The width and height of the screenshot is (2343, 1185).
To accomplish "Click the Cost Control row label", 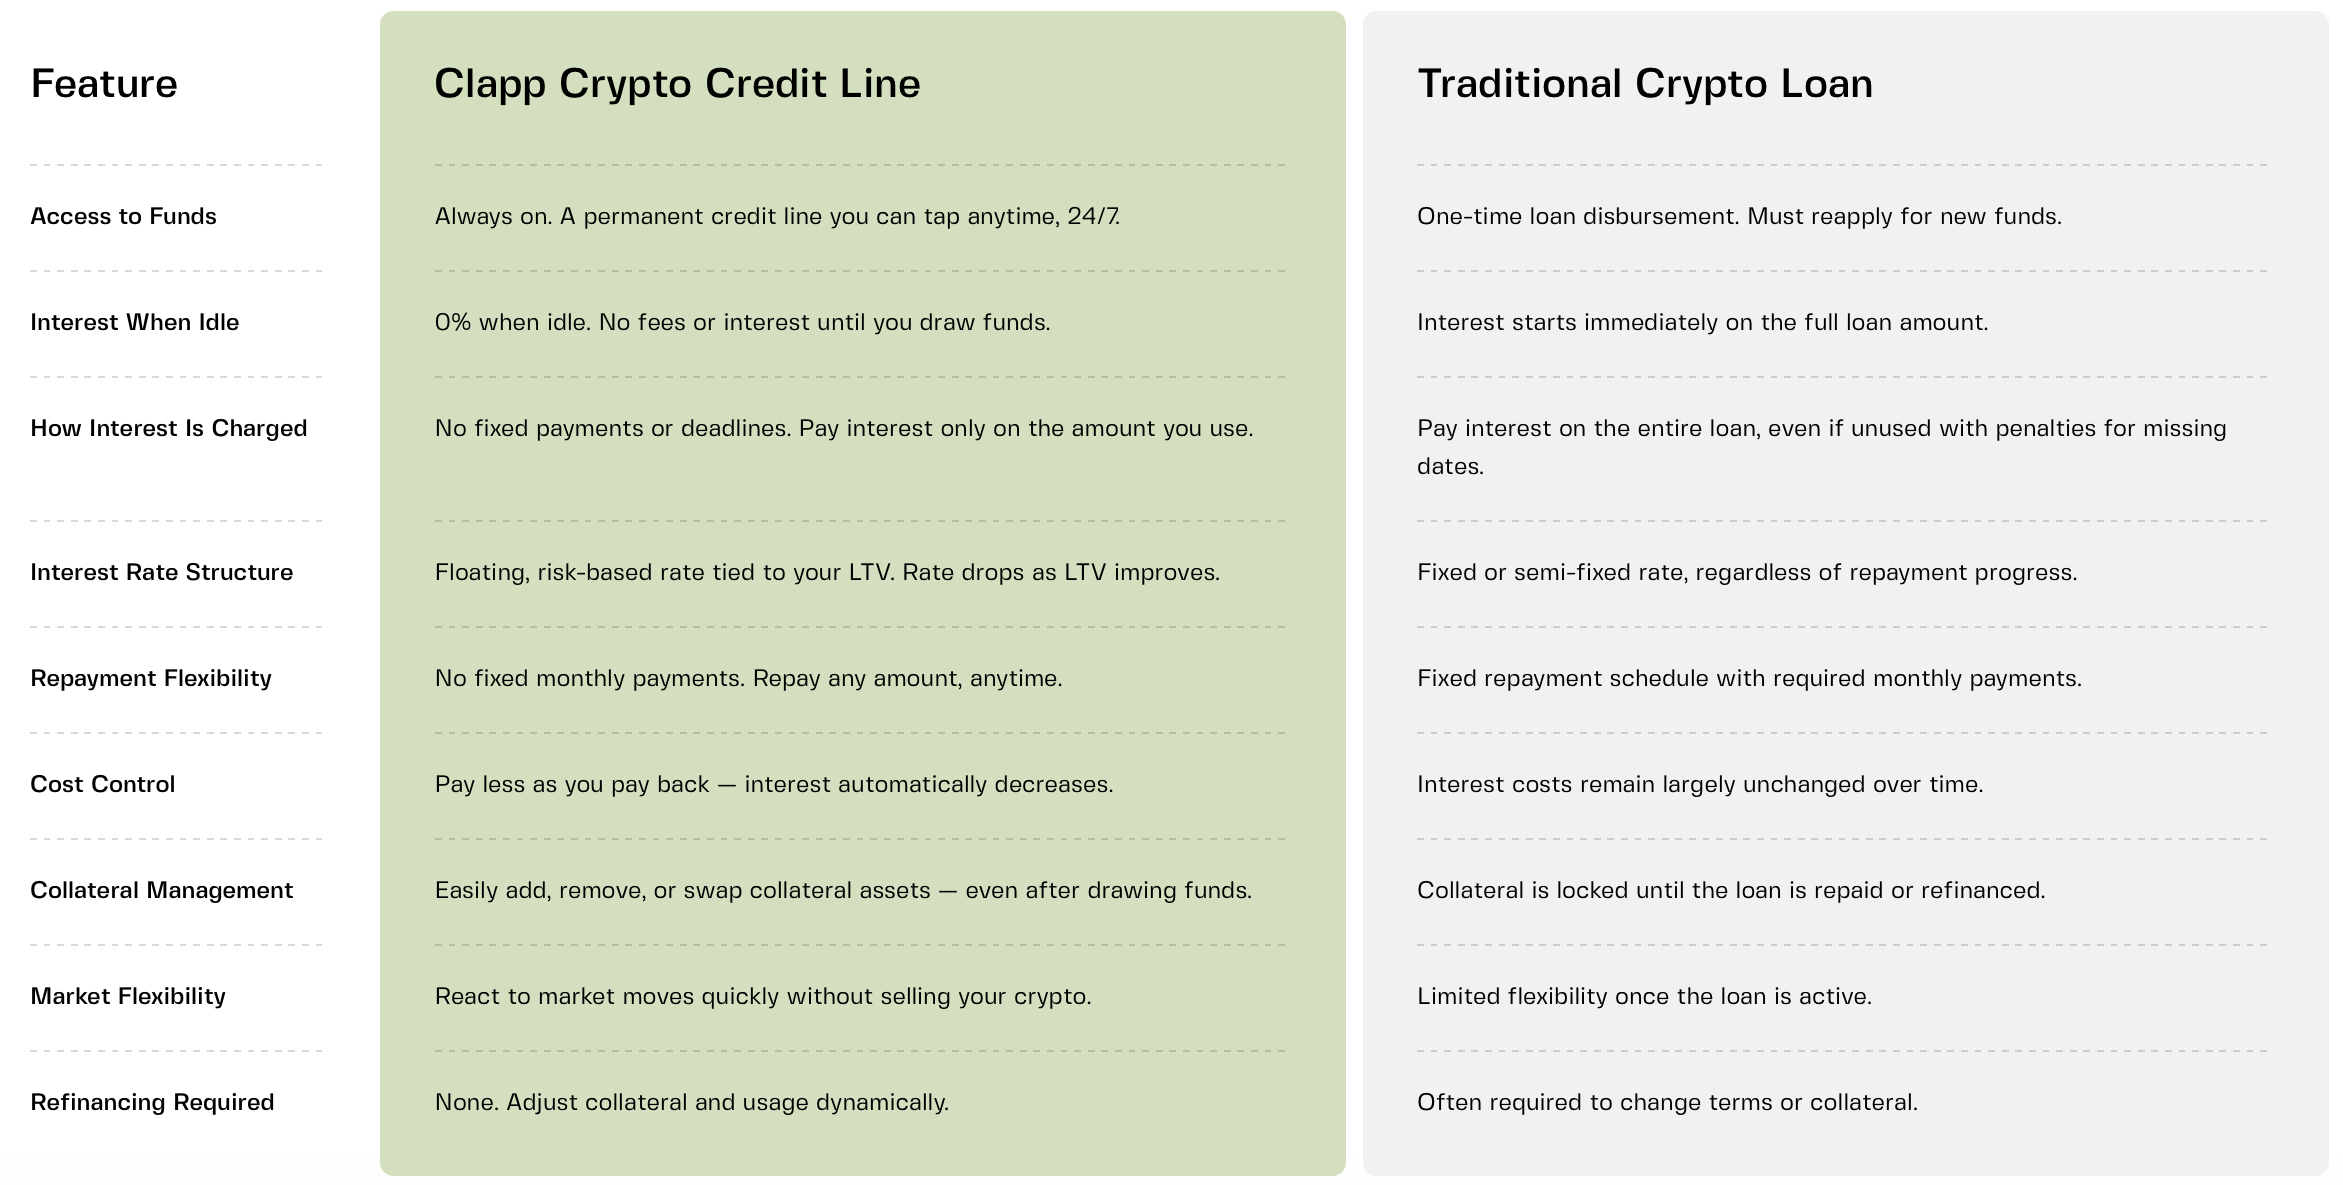I will [x=103, y=784].
